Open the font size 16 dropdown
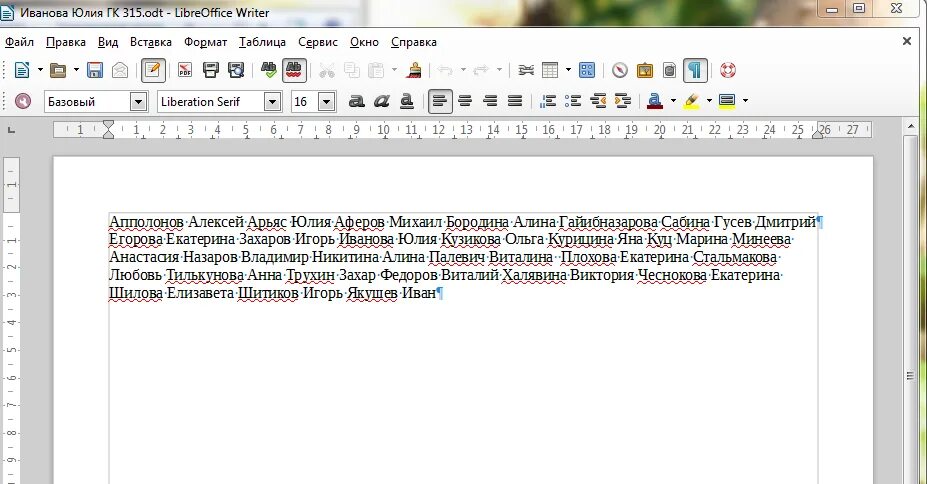 coord(327,102)
